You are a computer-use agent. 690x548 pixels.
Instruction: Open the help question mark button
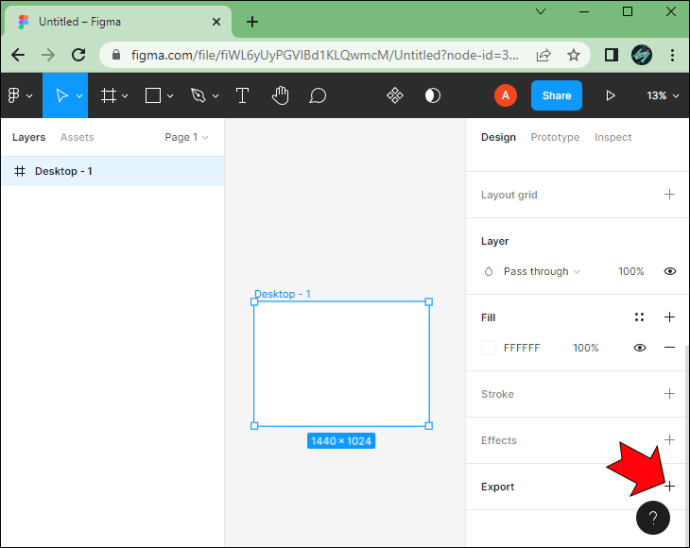point(653,518)
